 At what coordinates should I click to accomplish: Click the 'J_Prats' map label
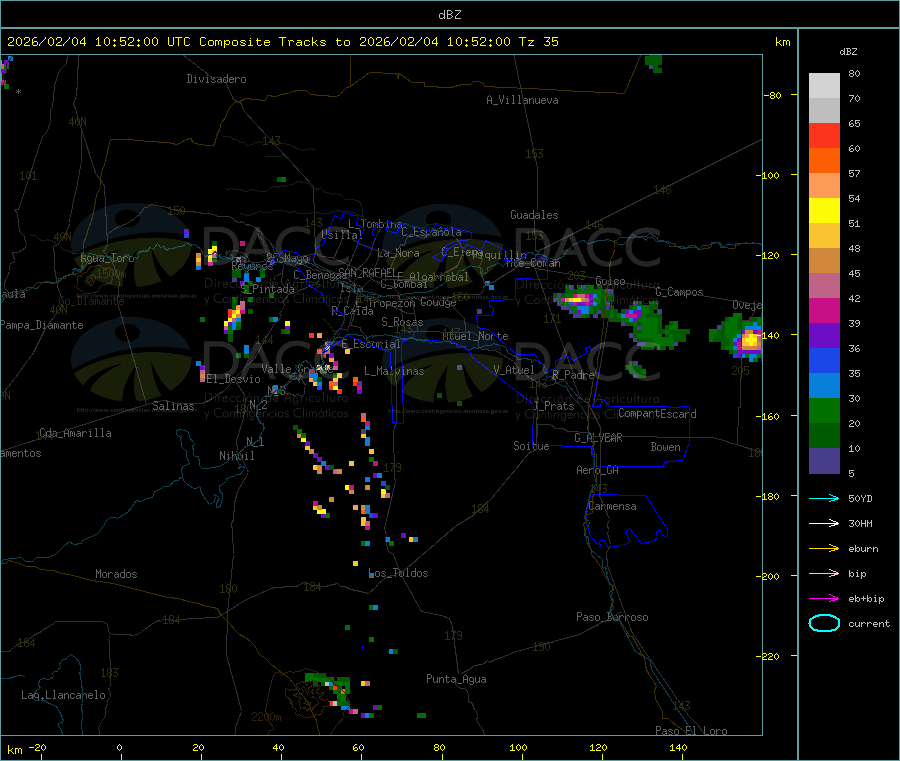coord(553,406)
